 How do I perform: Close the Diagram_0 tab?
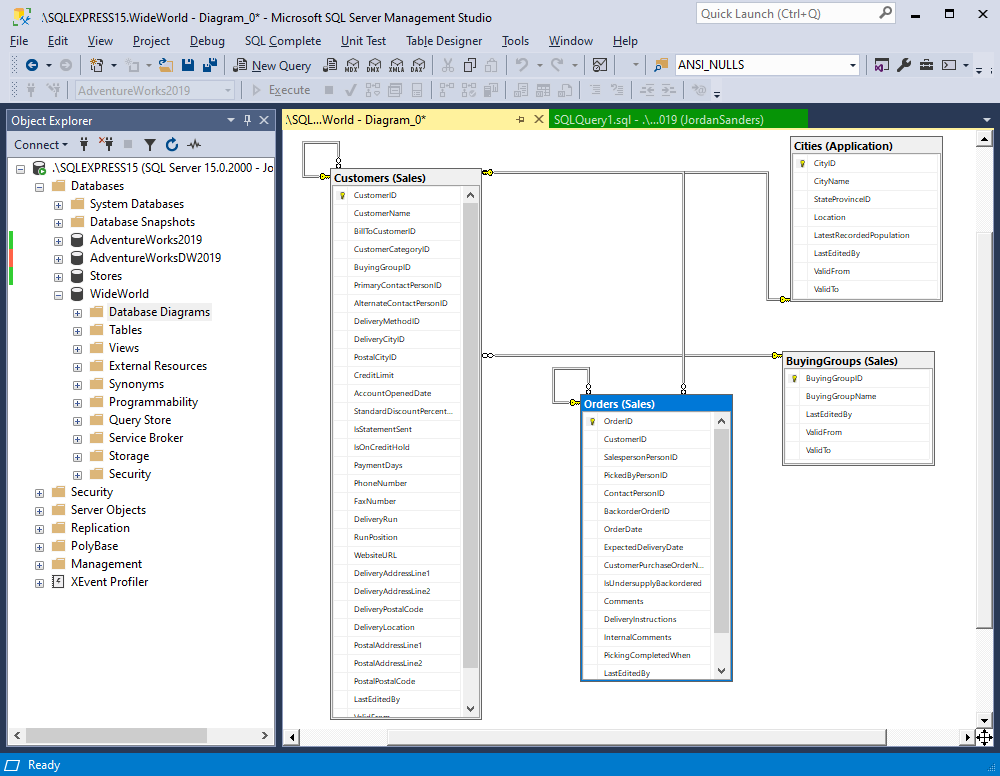coord(539,119)
